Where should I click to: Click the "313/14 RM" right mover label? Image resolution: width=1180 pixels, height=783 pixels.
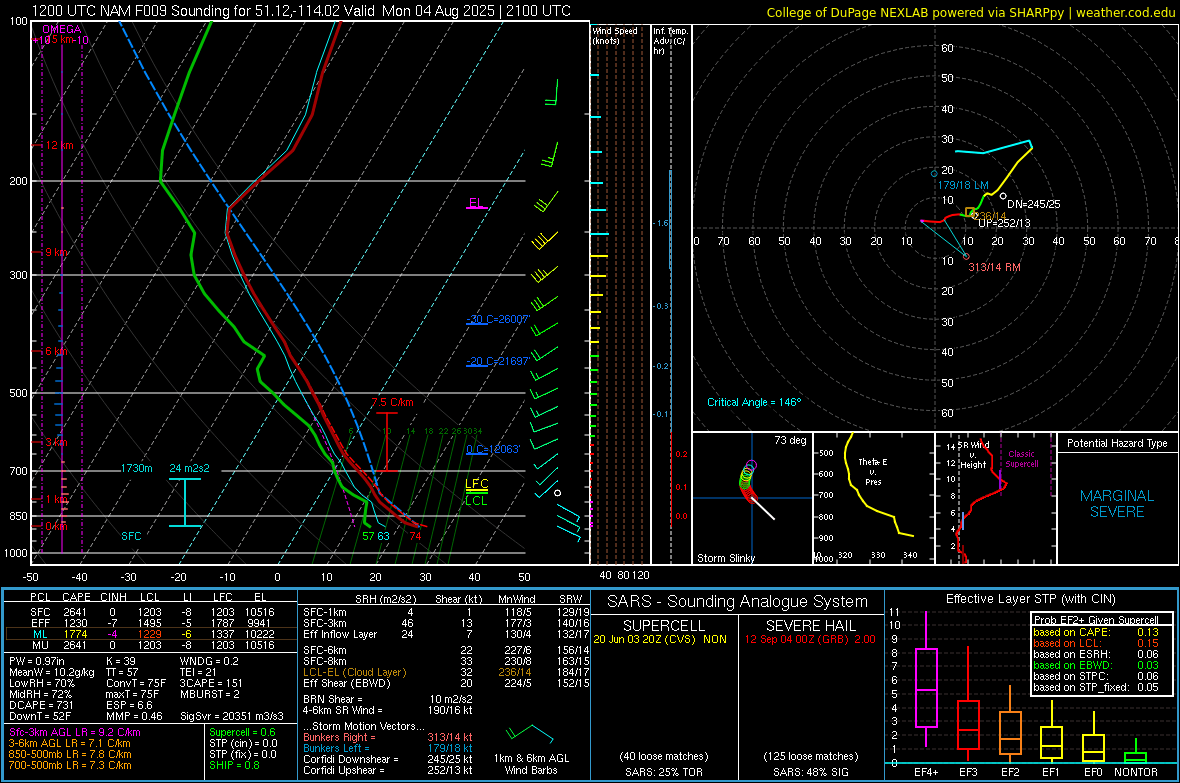(994, 267)
